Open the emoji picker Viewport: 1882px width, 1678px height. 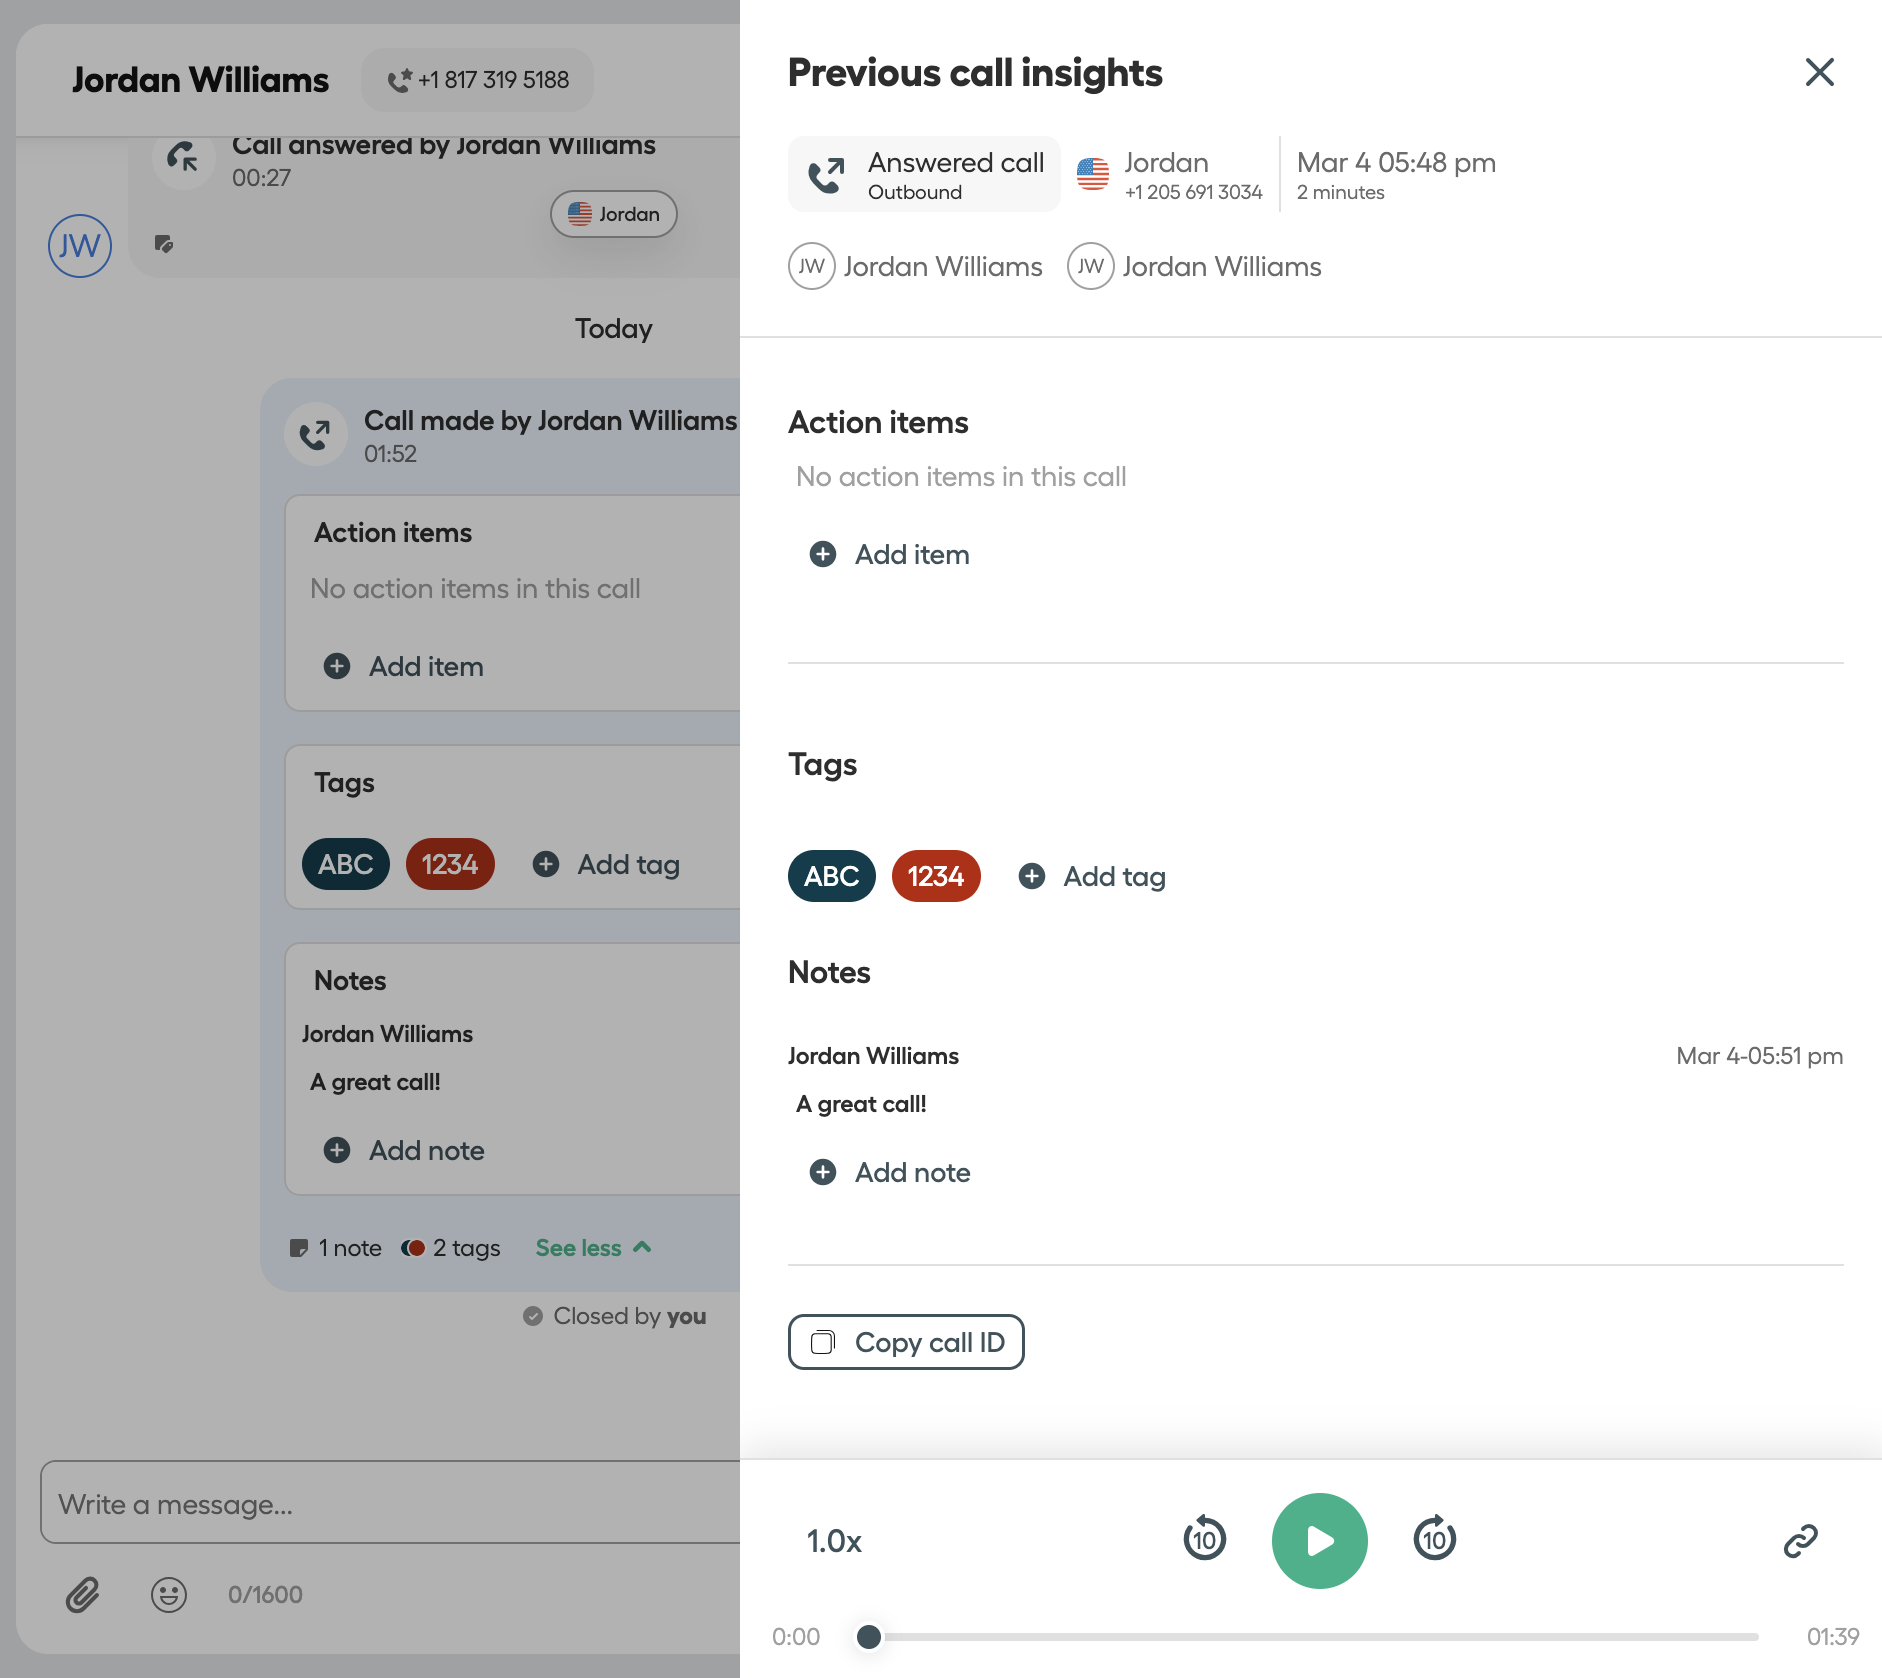pyautogui.click(x=168, y=1594)
